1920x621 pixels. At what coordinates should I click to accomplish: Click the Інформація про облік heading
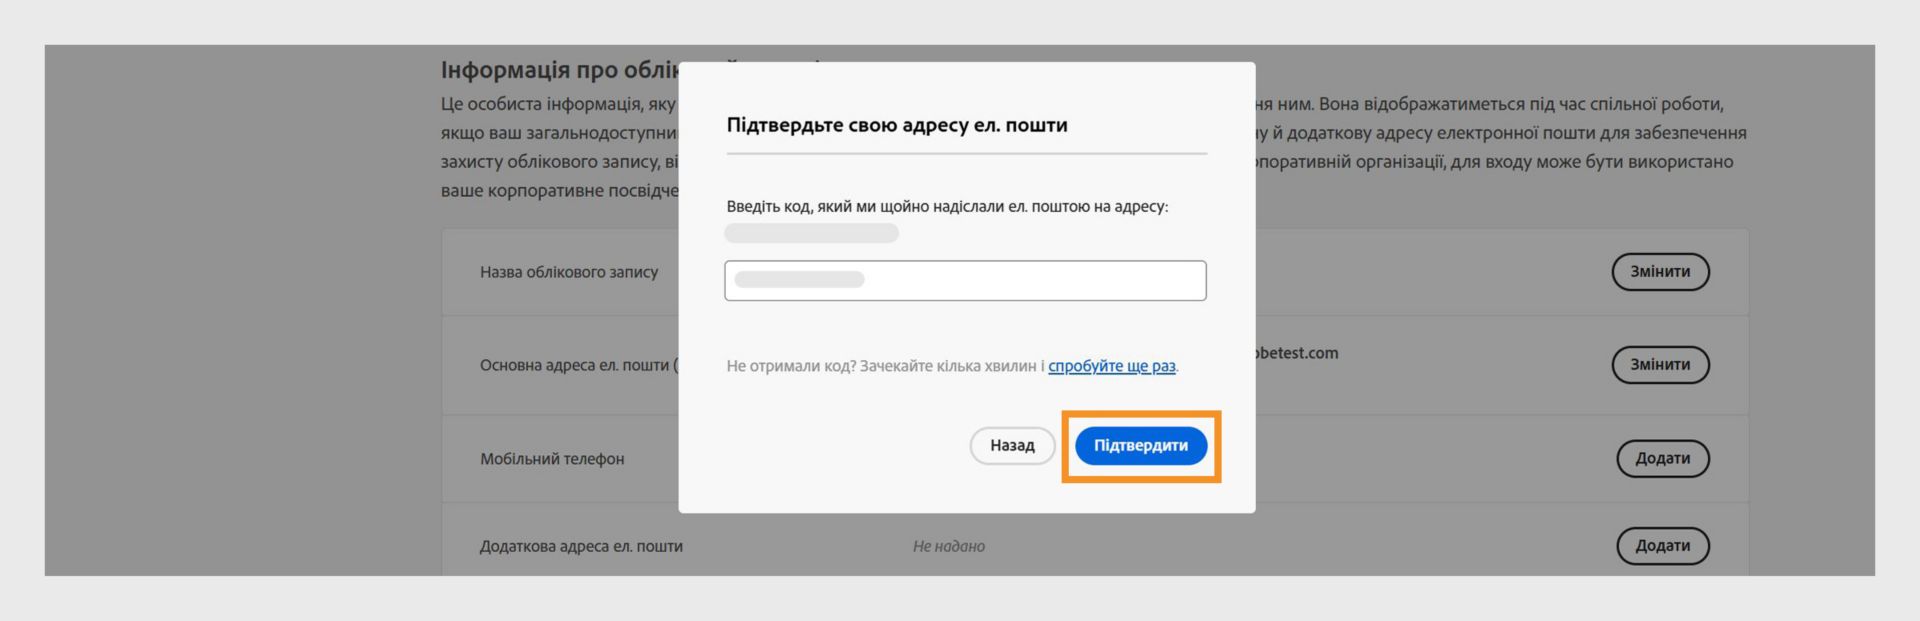tap(559, 70)
